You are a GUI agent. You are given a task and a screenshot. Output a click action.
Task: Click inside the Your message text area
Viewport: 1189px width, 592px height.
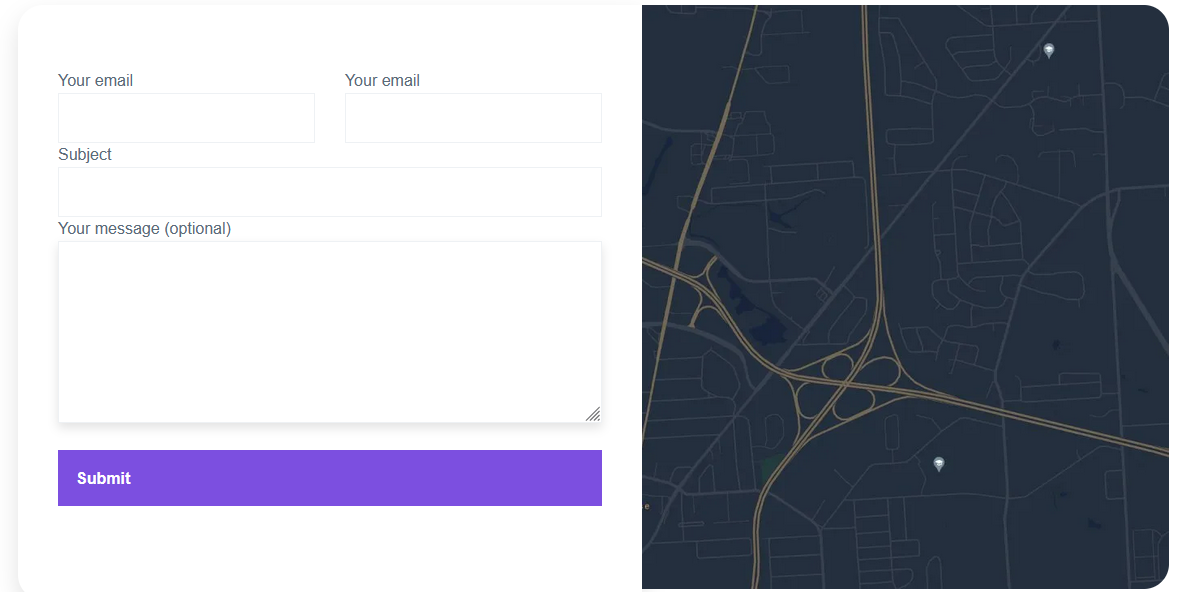coord(330,332)
